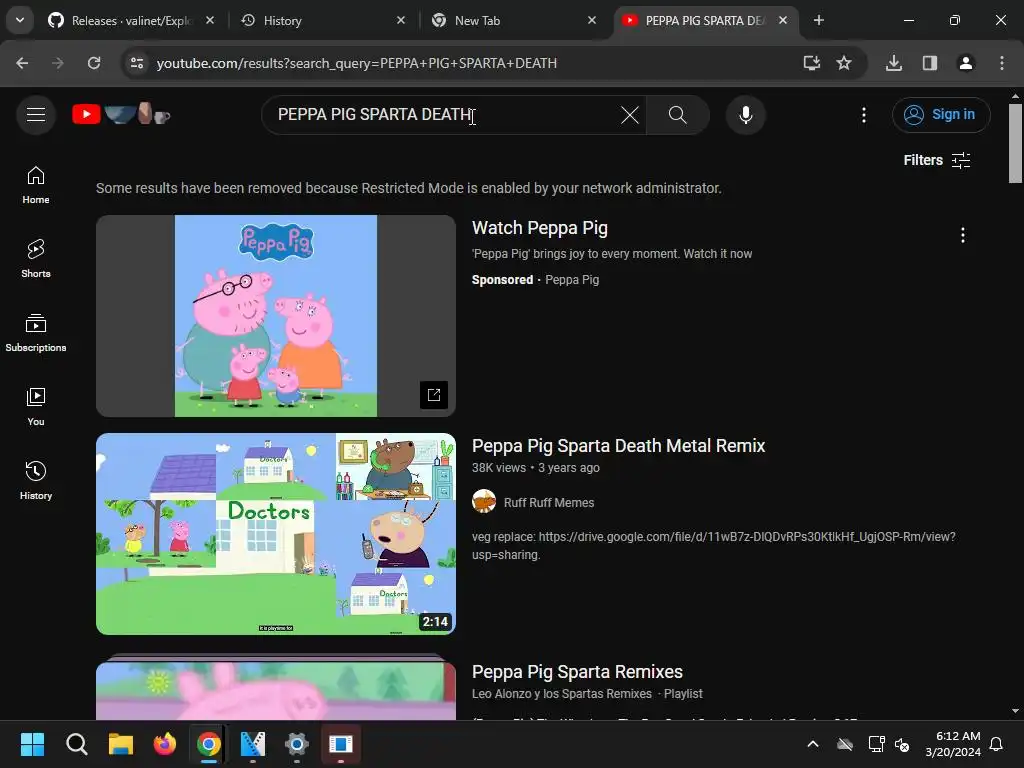Open Filters options
Screen dimensions: 1024x768
point(936,160)
